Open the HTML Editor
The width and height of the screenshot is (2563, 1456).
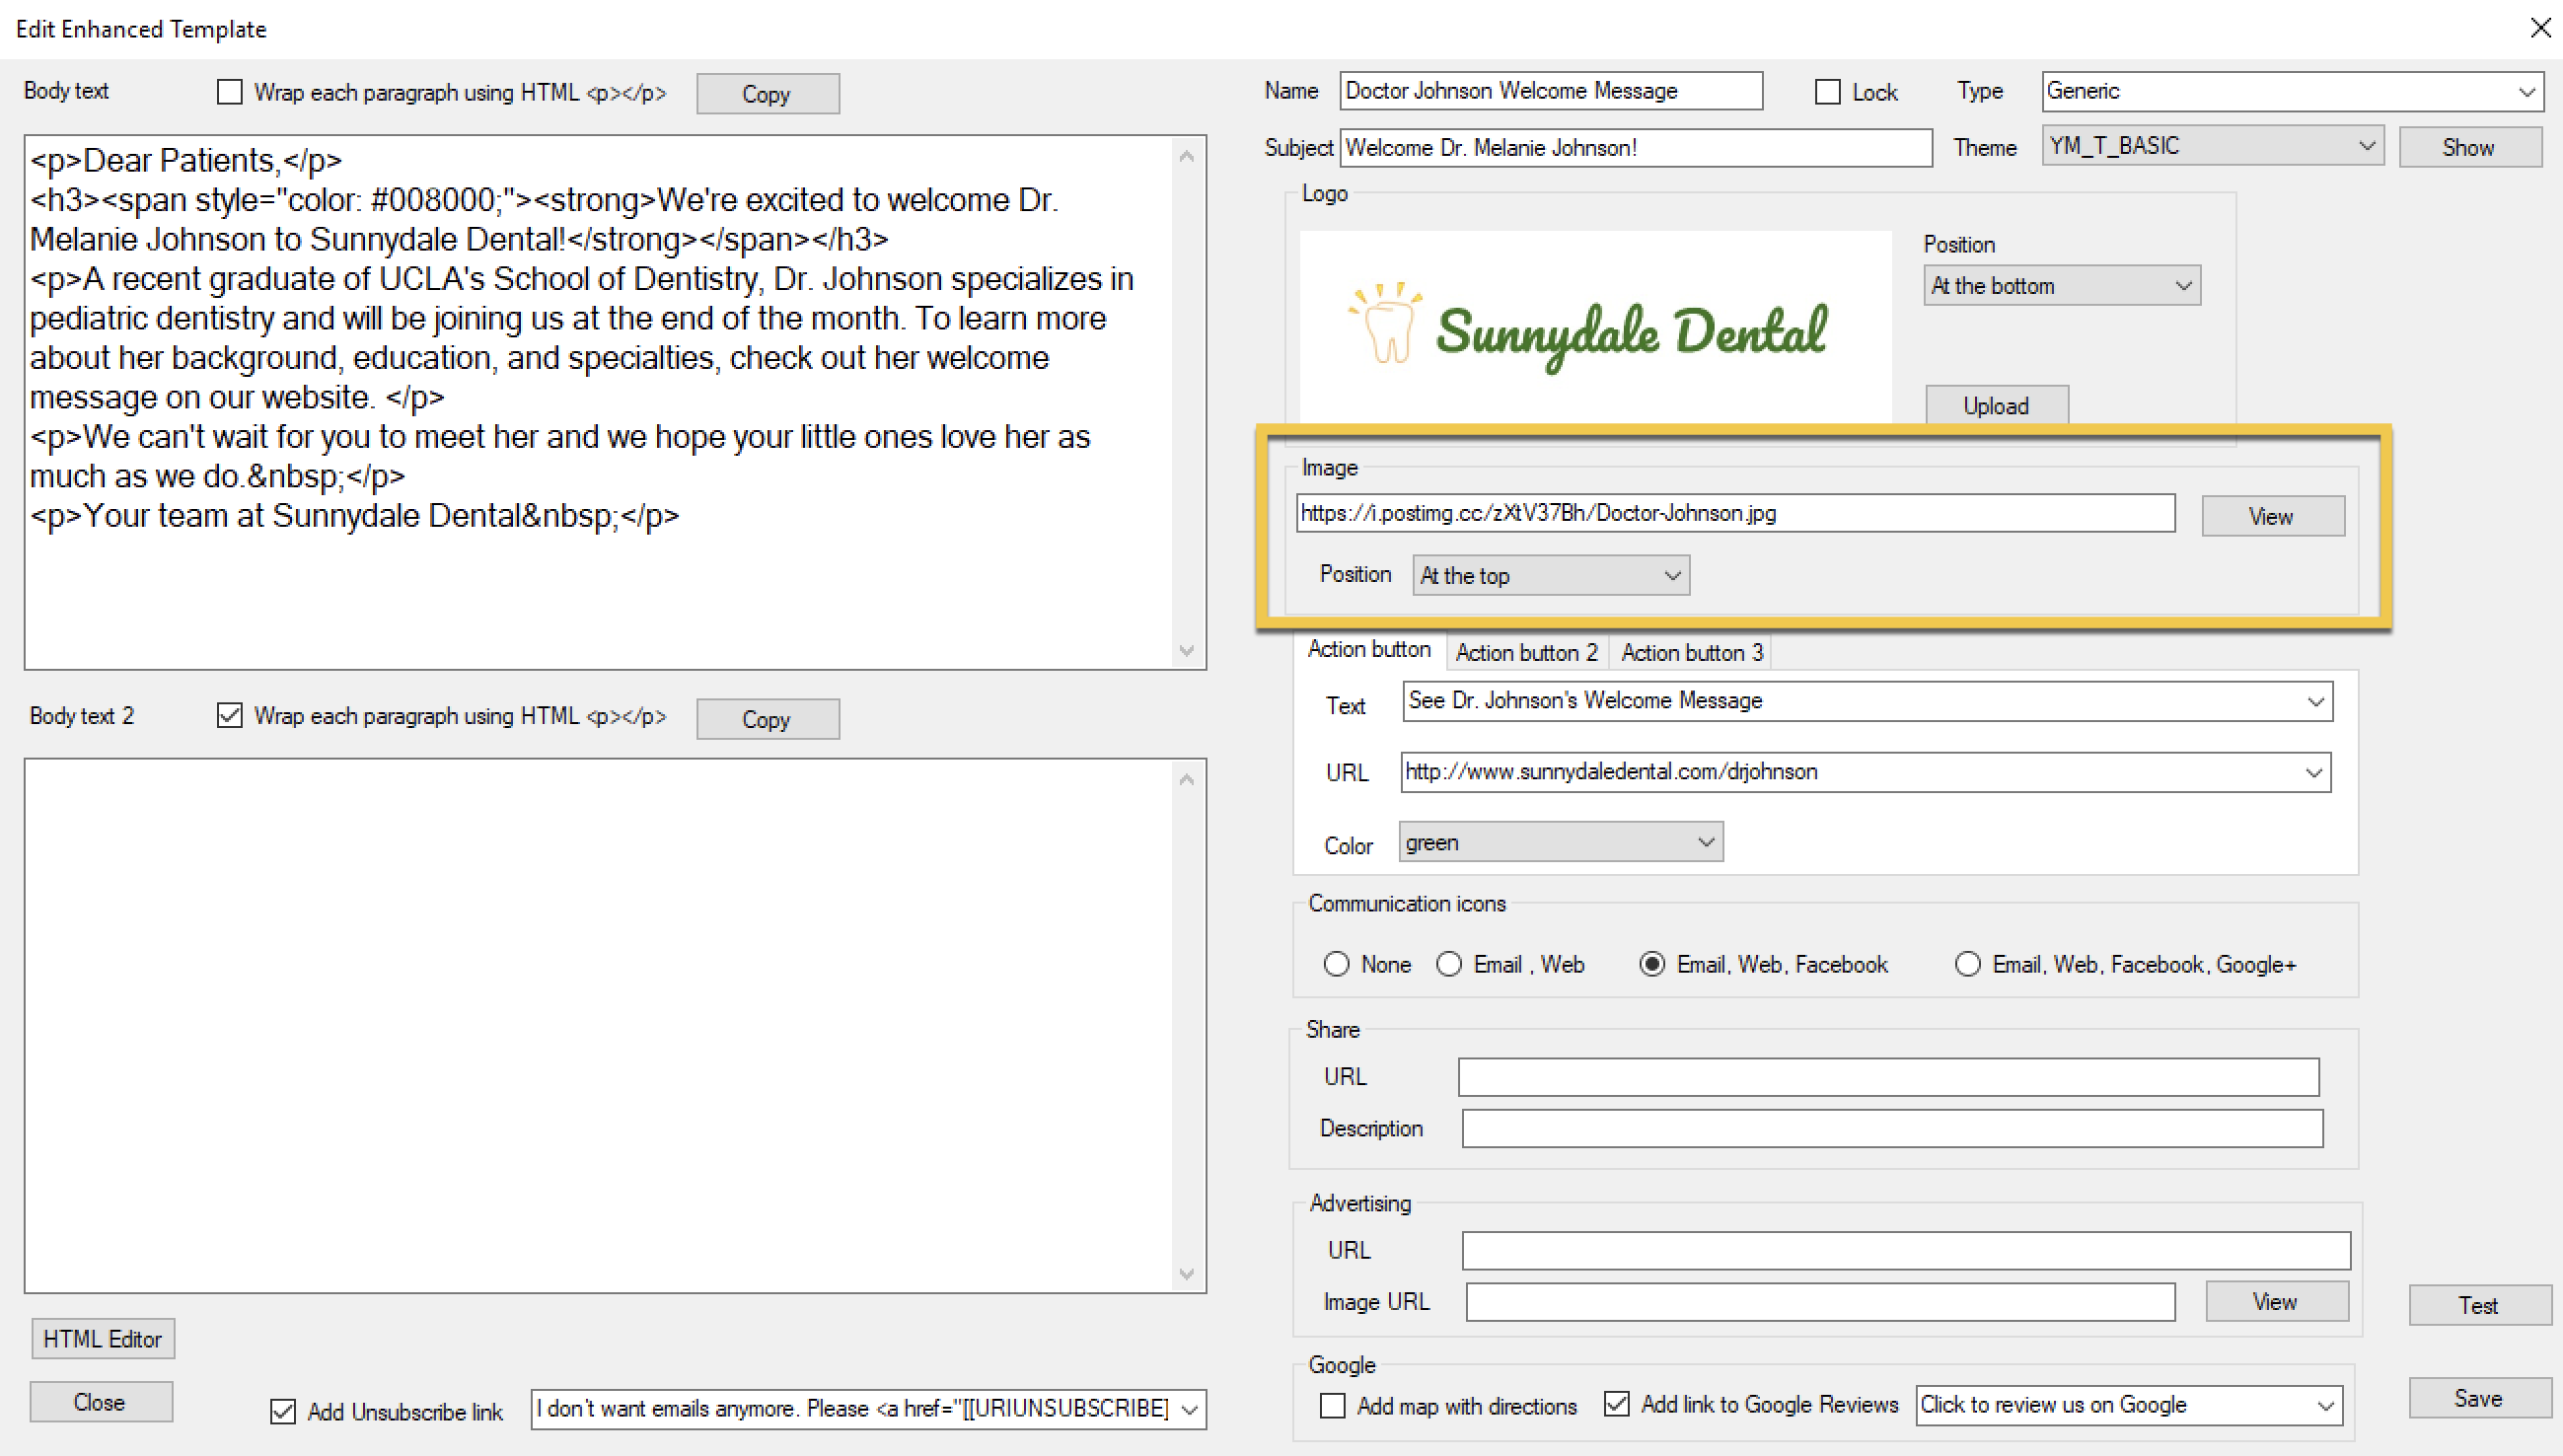point(102,1339)
